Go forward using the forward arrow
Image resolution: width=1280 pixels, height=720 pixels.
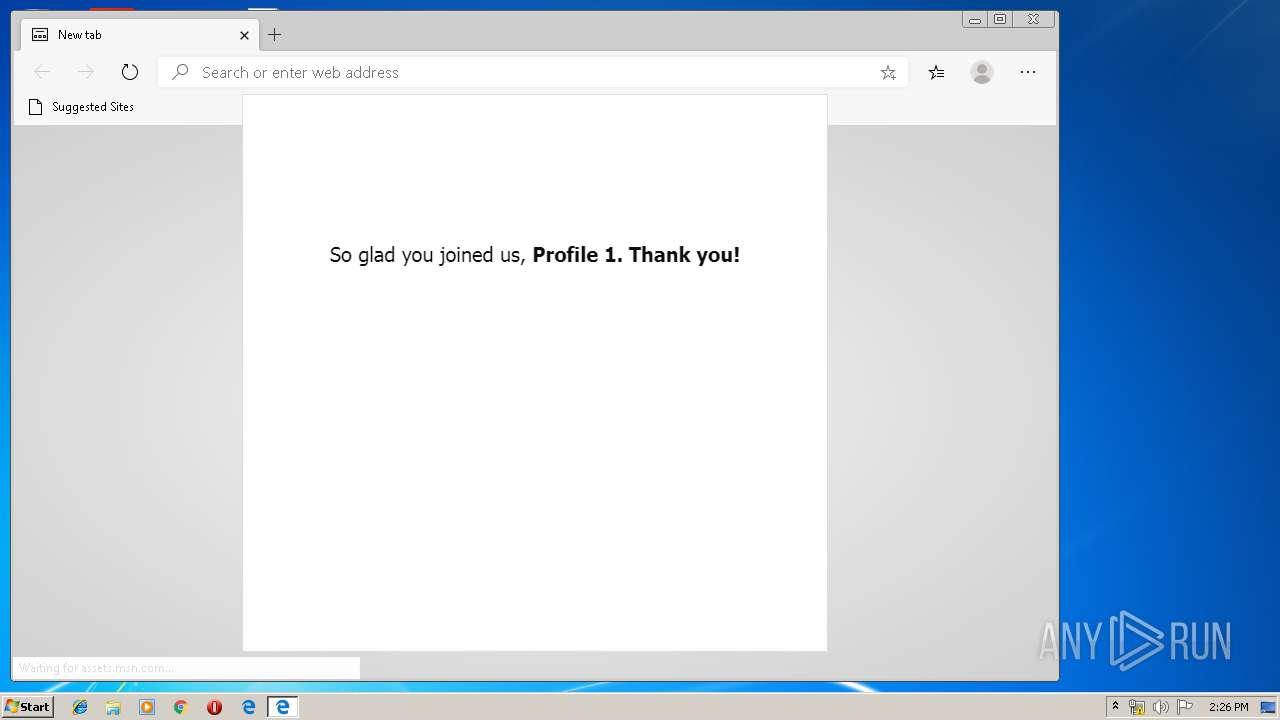tap(86, 72)
